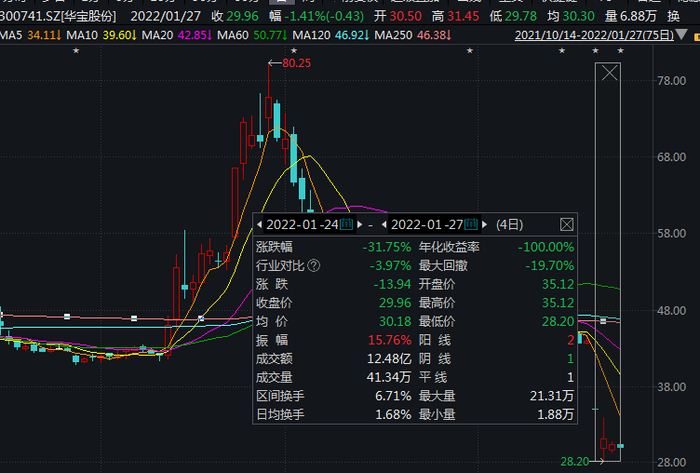Step the start date 2022-01-24 backward

259,224
